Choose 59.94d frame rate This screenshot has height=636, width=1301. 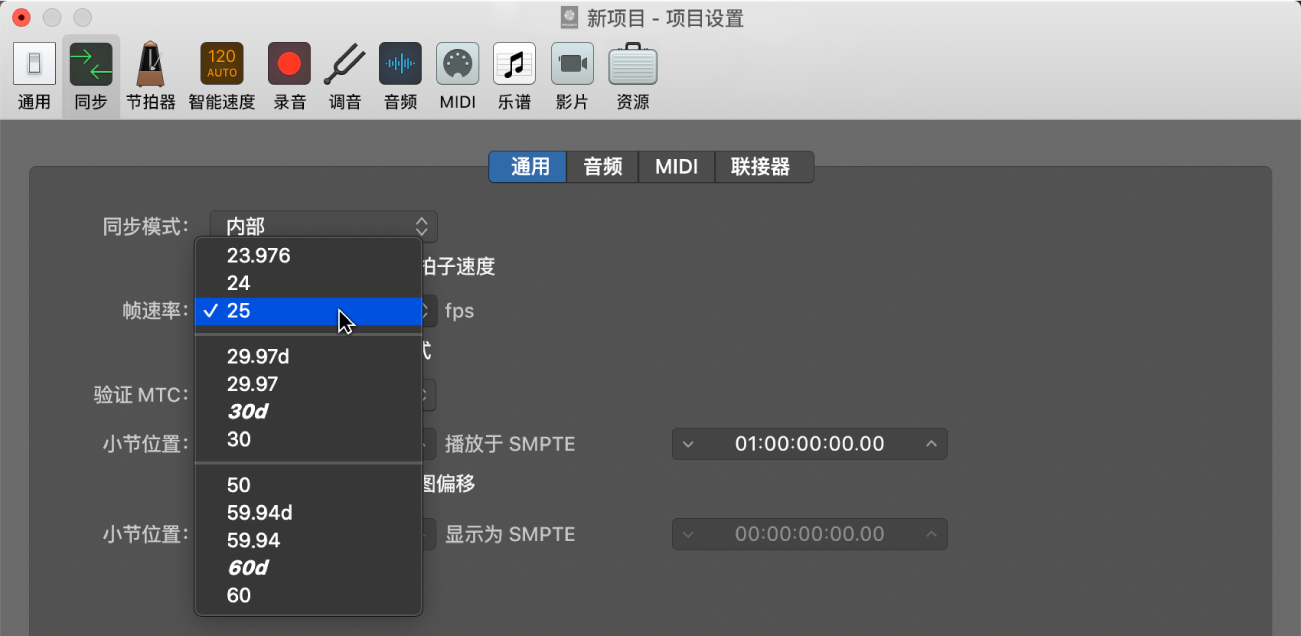point(308,513)
